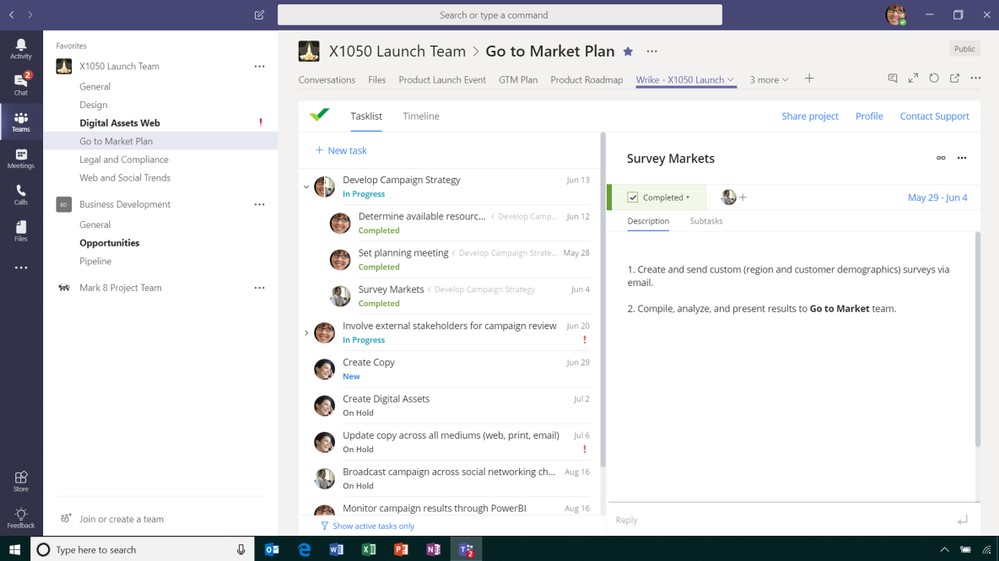
Task: Open more tab options ellipsis at top right
Action: (x=975, y=78)
